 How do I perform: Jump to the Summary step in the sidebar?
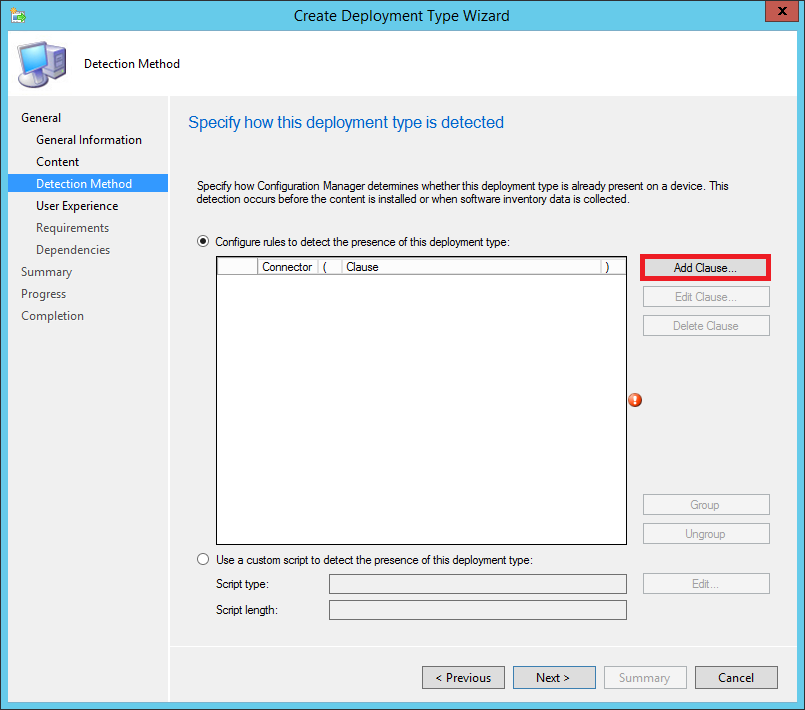47,272
